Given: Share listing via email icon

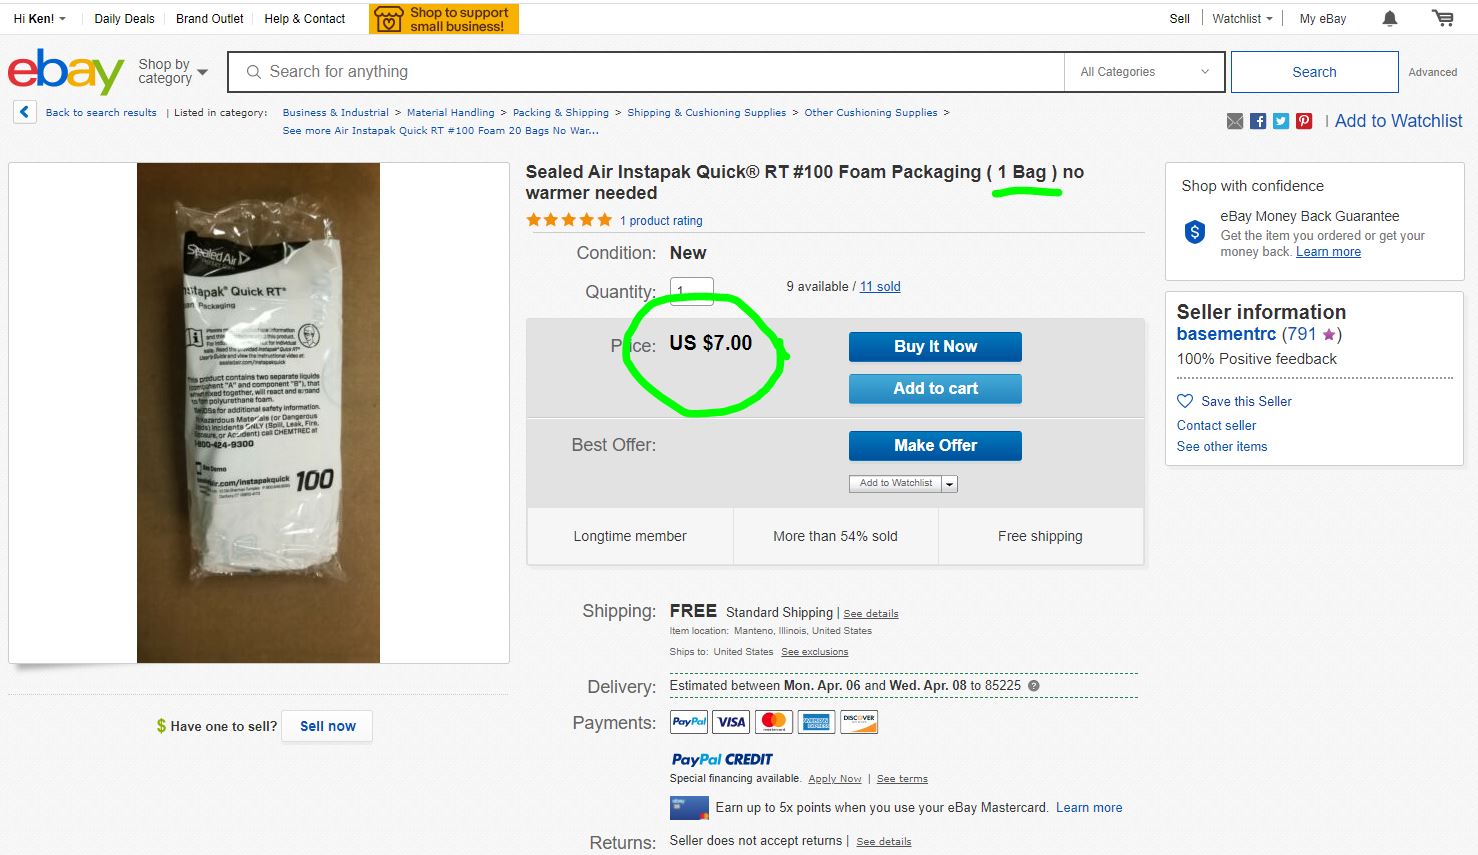Looking at the screenshot, I should point(1235,121).
